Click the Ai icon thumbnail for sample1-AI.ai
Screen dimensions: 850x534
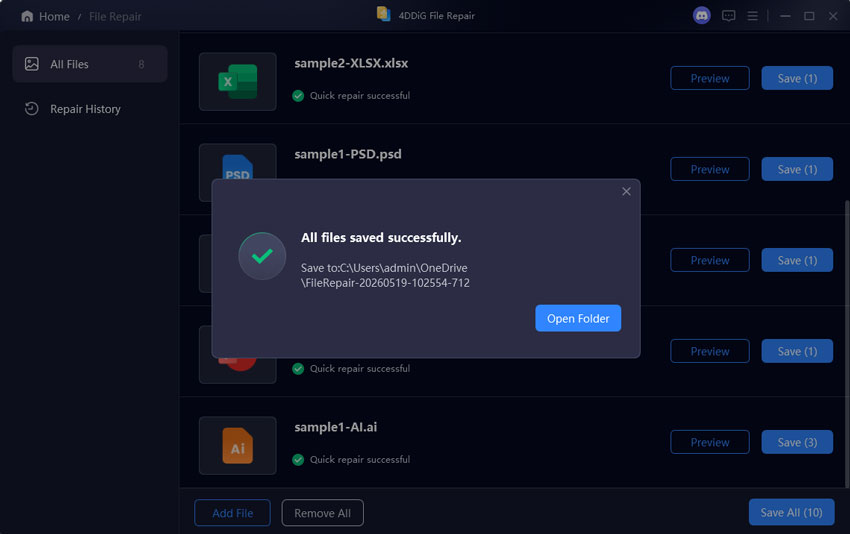pos(237,446)
